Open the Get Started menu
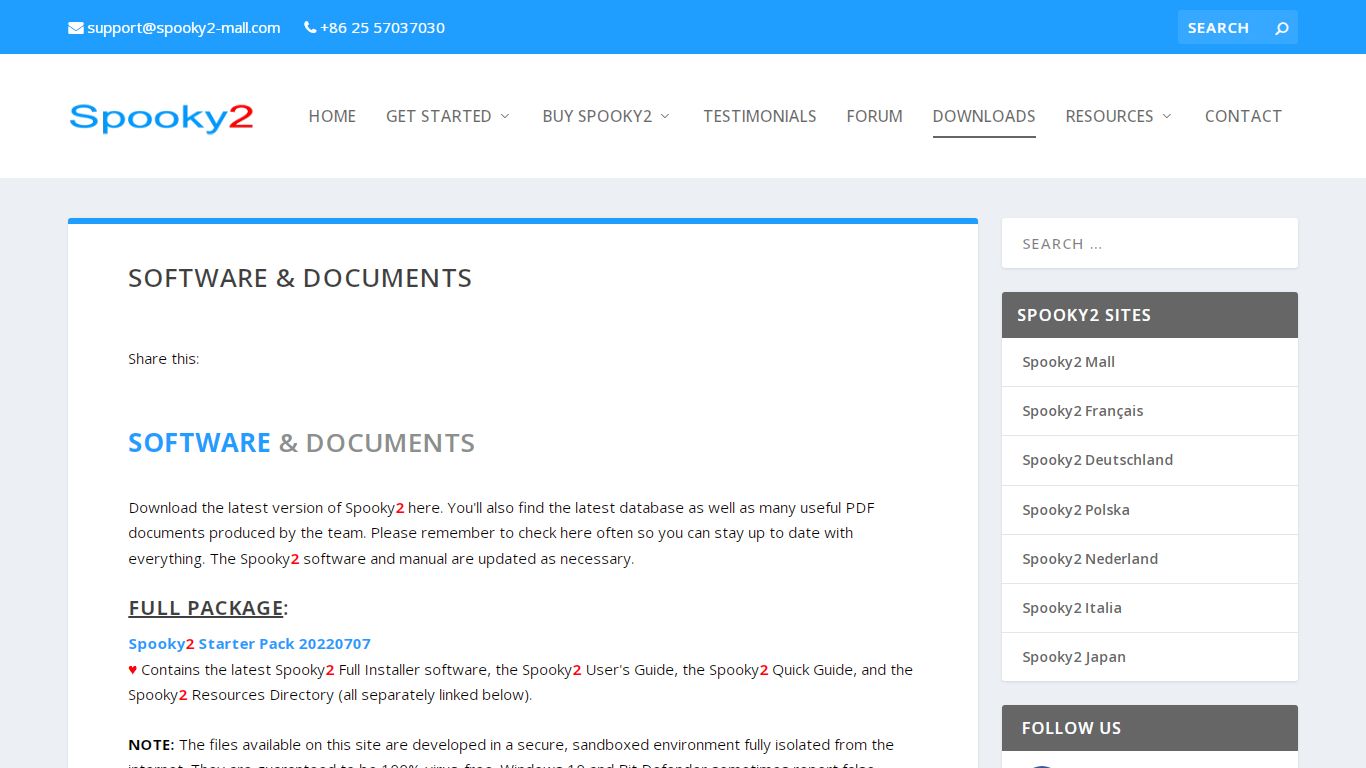 click(x=439, y=116)
